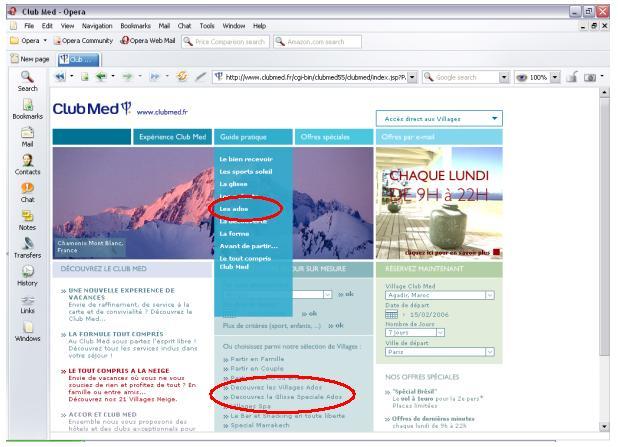Open Expérience Club Med site tab
Viewport: 618px width, 447px height.
(173, 137)
